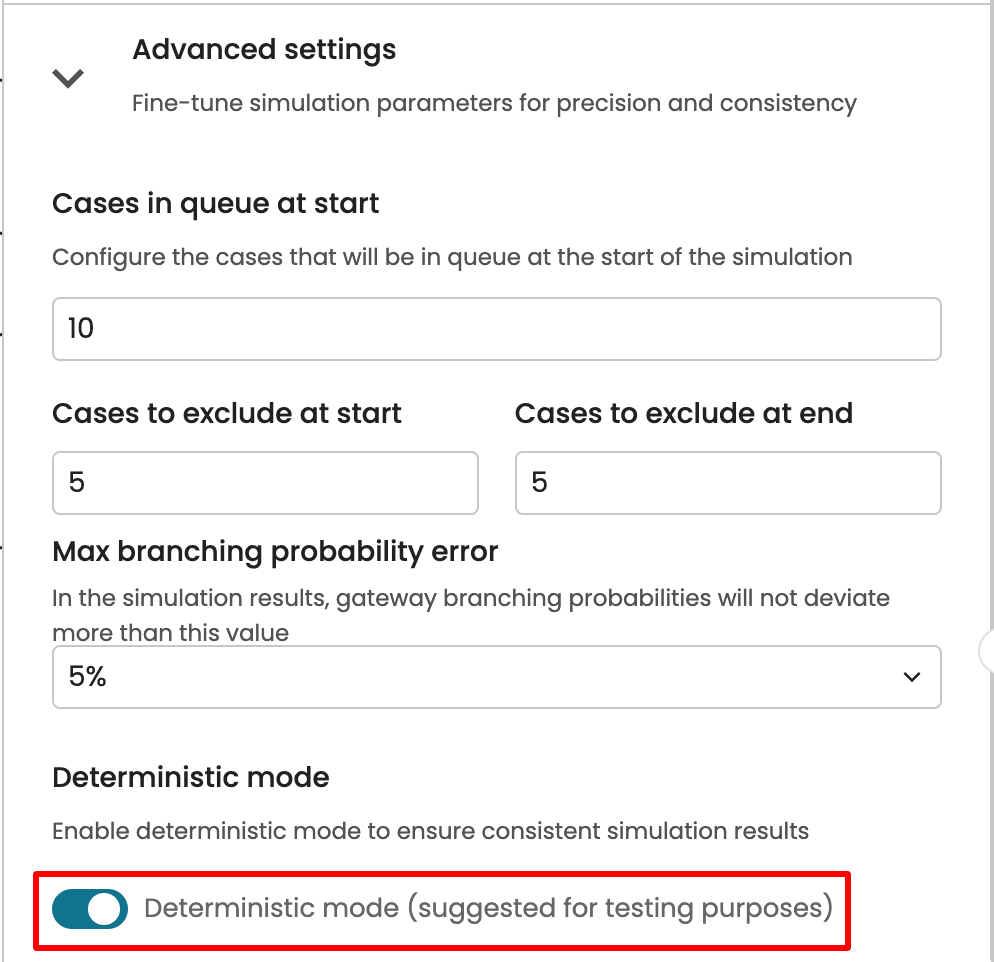This screenshot has width=994, height=962.
Task: Click the 'Max branching probability error' heading
Action: [275, 551]
